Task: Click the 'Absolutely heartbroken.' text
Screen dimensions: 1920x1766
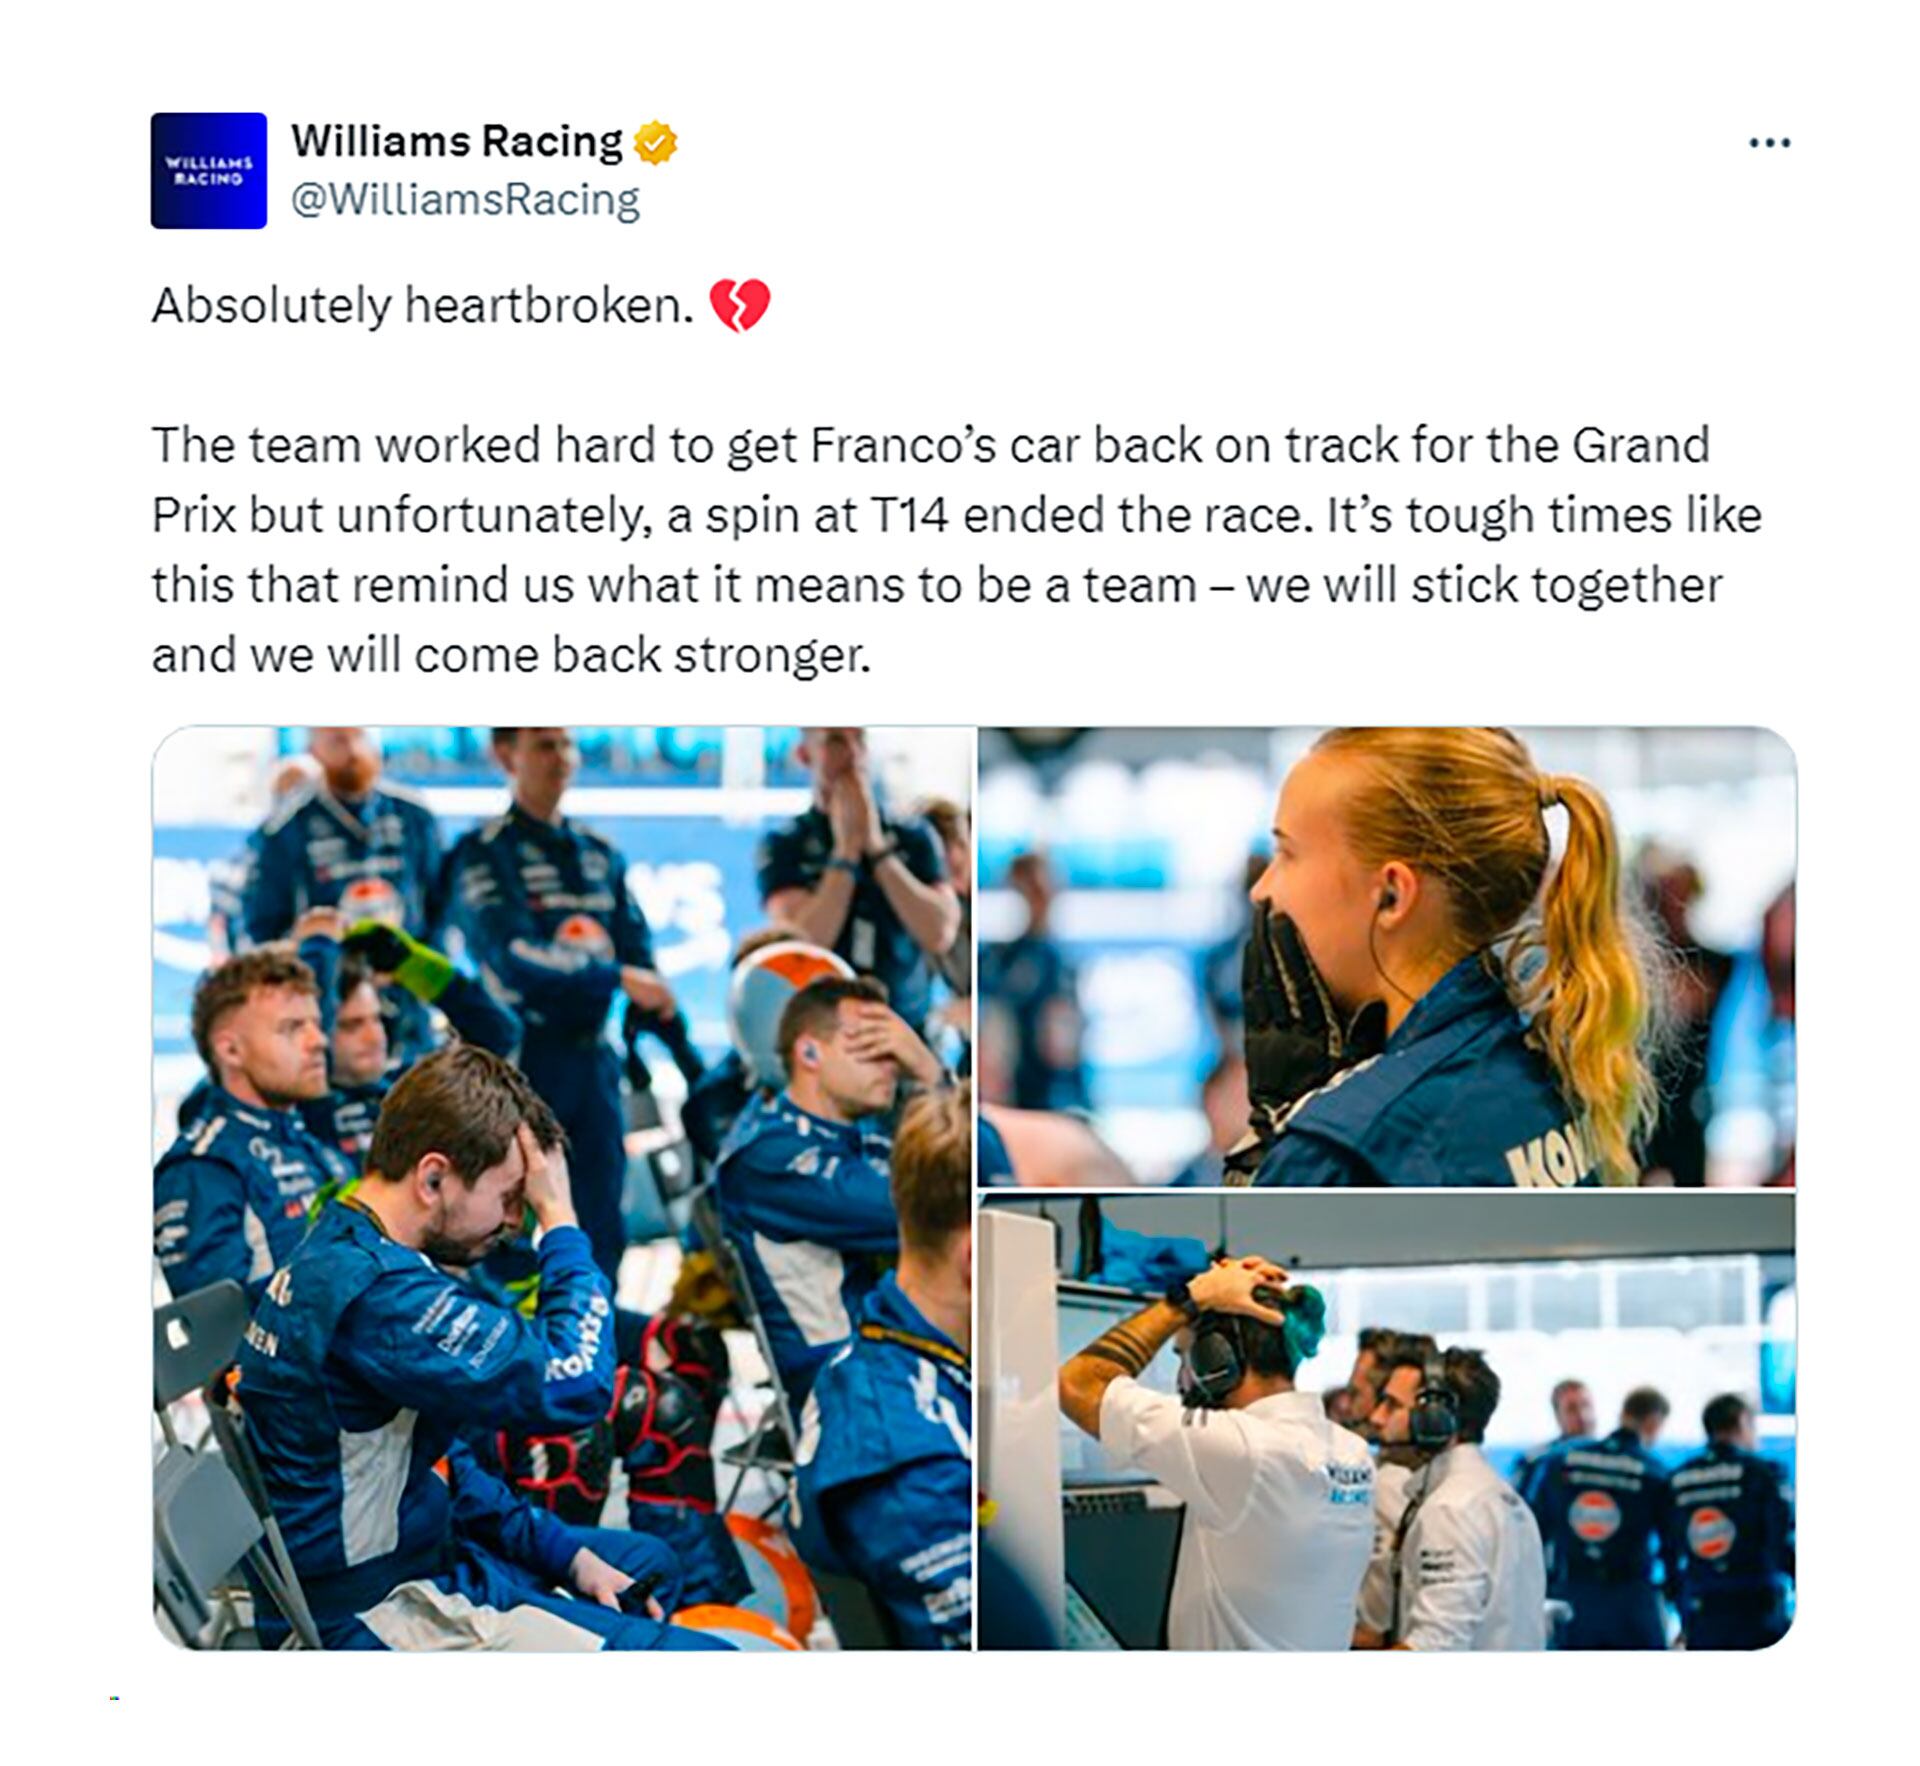Action: pyautogui.click(x=422, y=305)
